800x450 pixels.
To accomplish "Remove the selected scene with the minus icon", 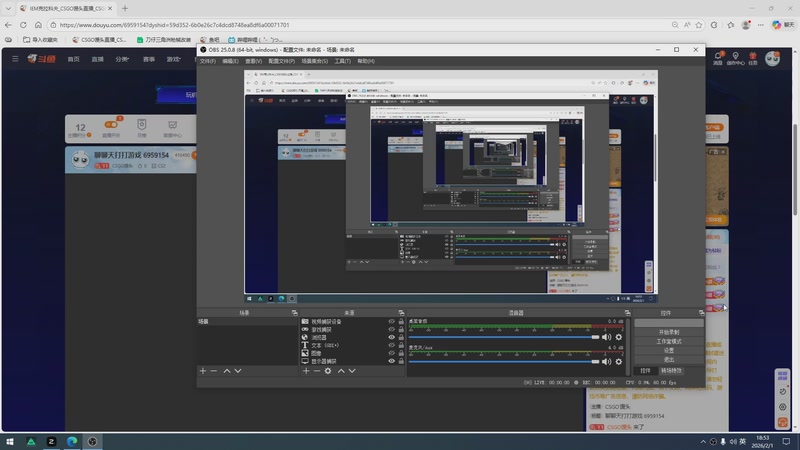I will coord(214,371).
